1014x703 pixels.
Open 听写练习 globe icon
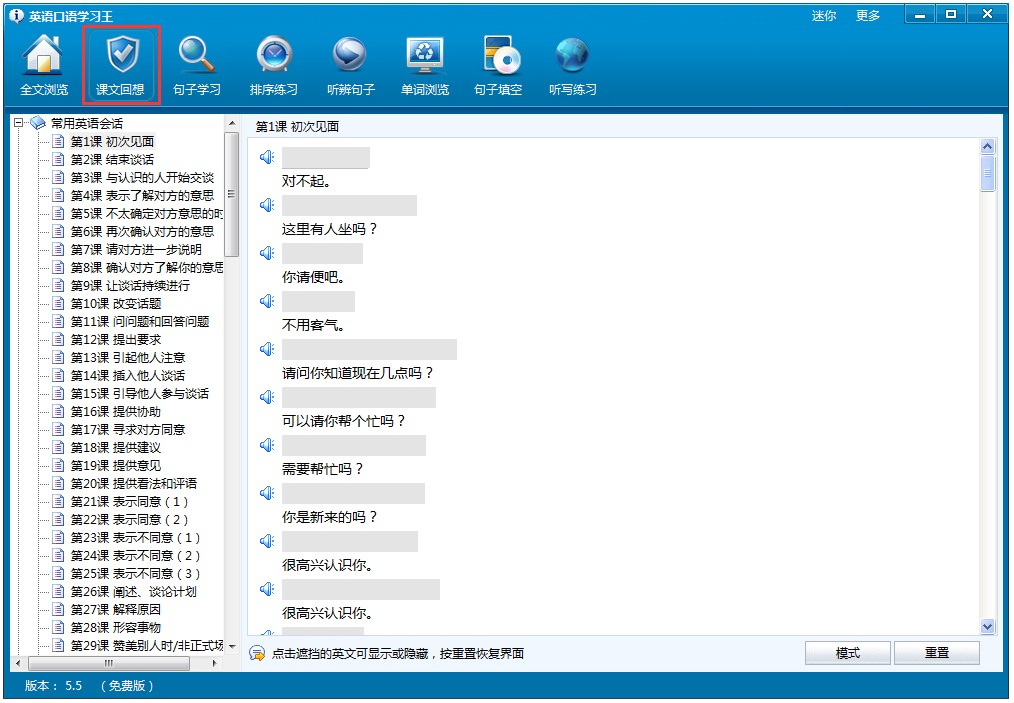click(573, 66)
